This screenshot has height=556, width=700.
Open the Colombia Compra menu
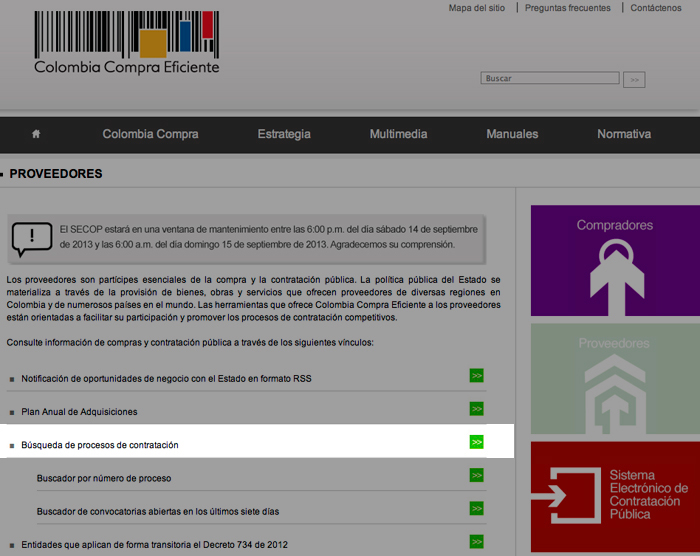point(150,134)
